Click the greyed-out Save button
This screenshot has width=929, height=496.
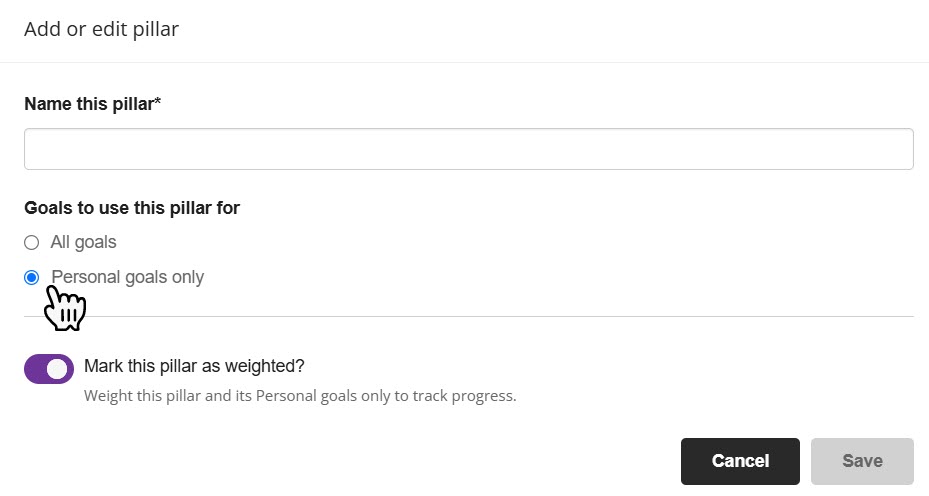pyautogui.click(x=862, y=461)
